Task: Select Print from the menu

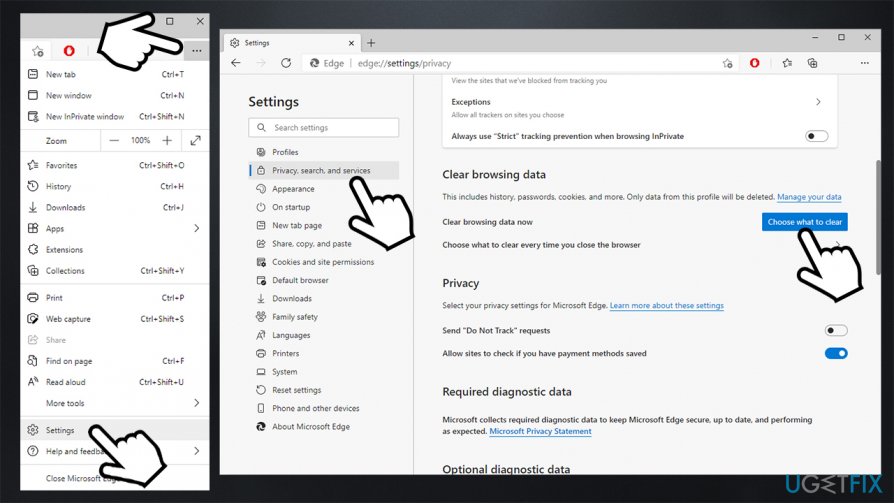Action: pos(115,298)
